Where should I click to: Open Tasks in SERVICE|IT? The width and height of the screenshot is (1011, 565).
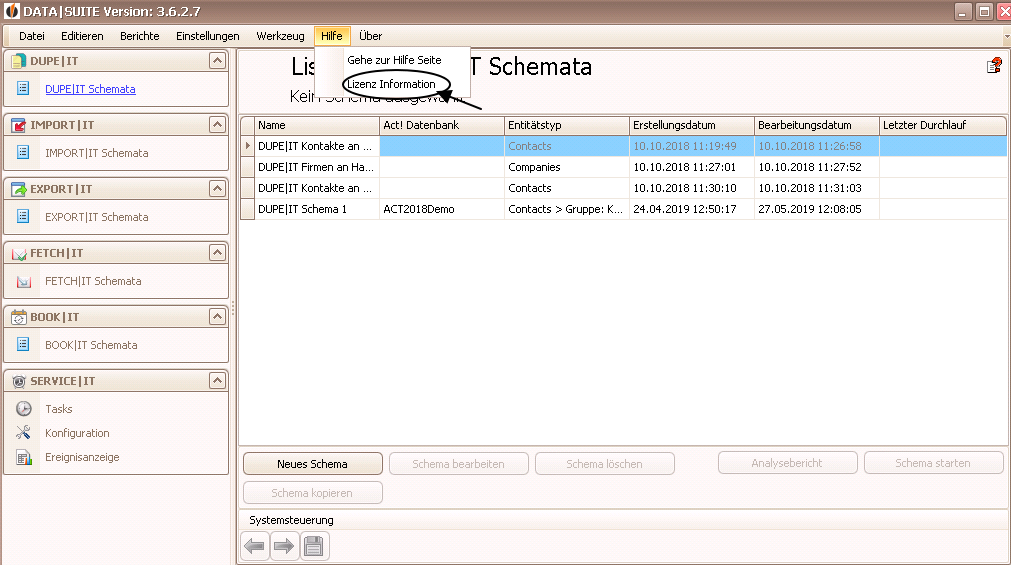click(59, 409)
